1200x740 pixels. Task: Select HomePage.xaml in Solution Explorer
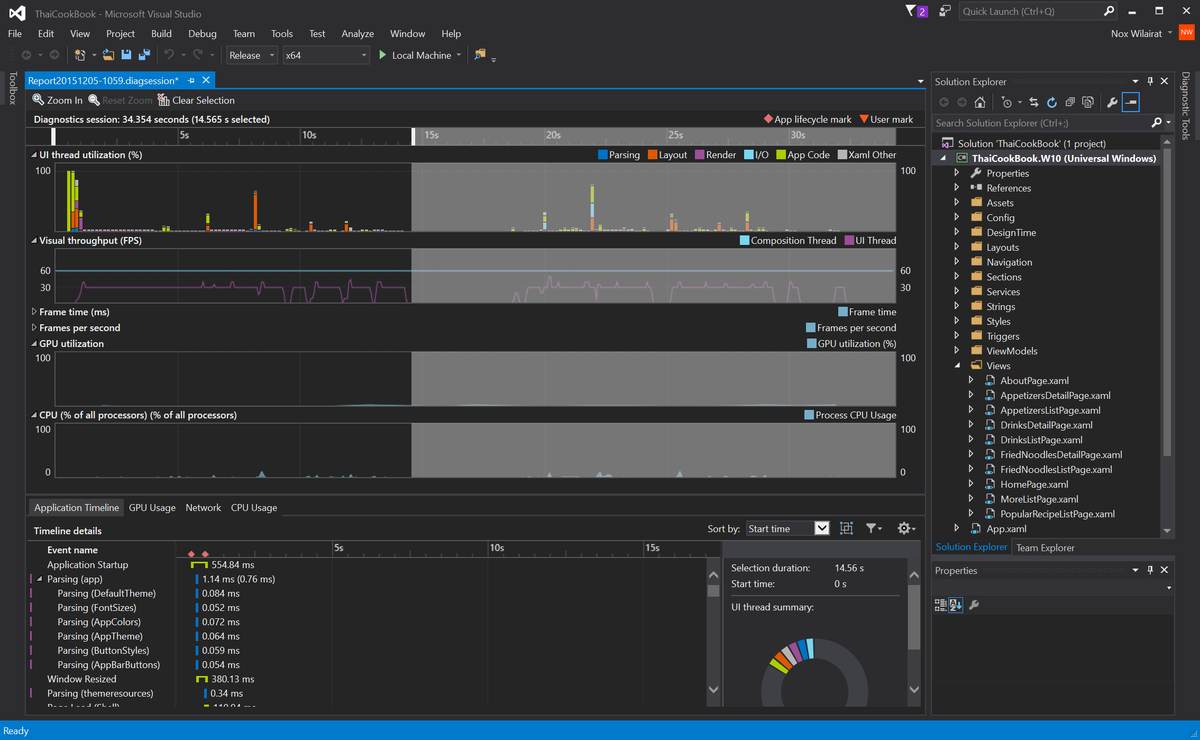click(x=1034, y=484)
